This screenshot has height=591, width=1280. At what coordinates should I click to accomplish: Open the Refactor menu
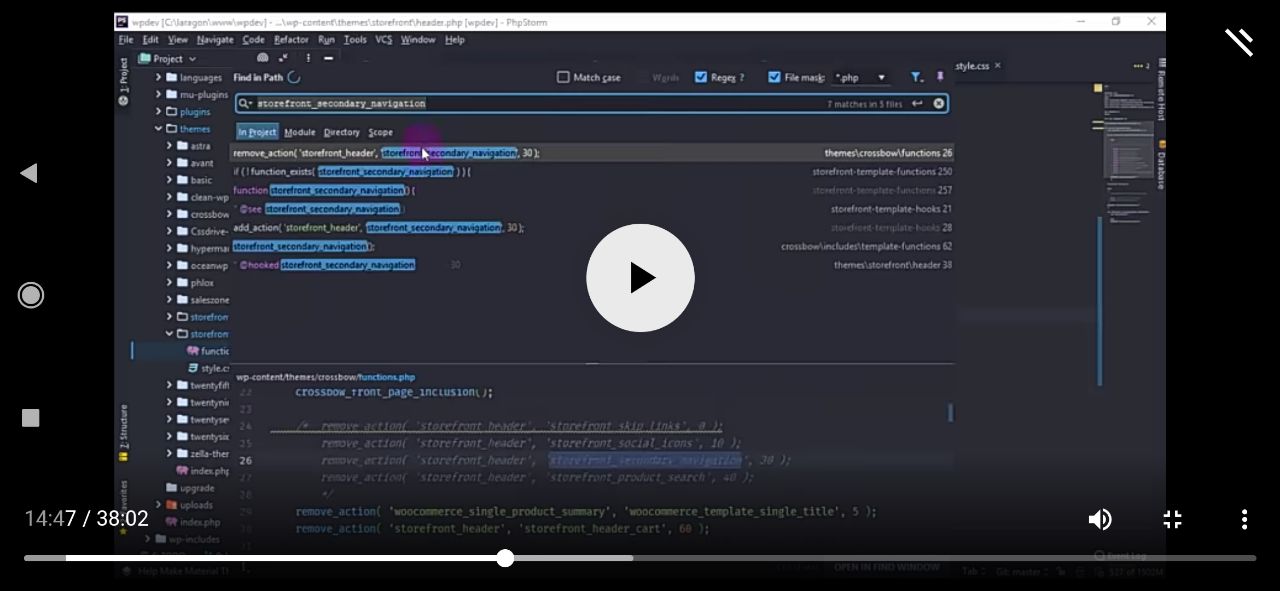(291, 40)
